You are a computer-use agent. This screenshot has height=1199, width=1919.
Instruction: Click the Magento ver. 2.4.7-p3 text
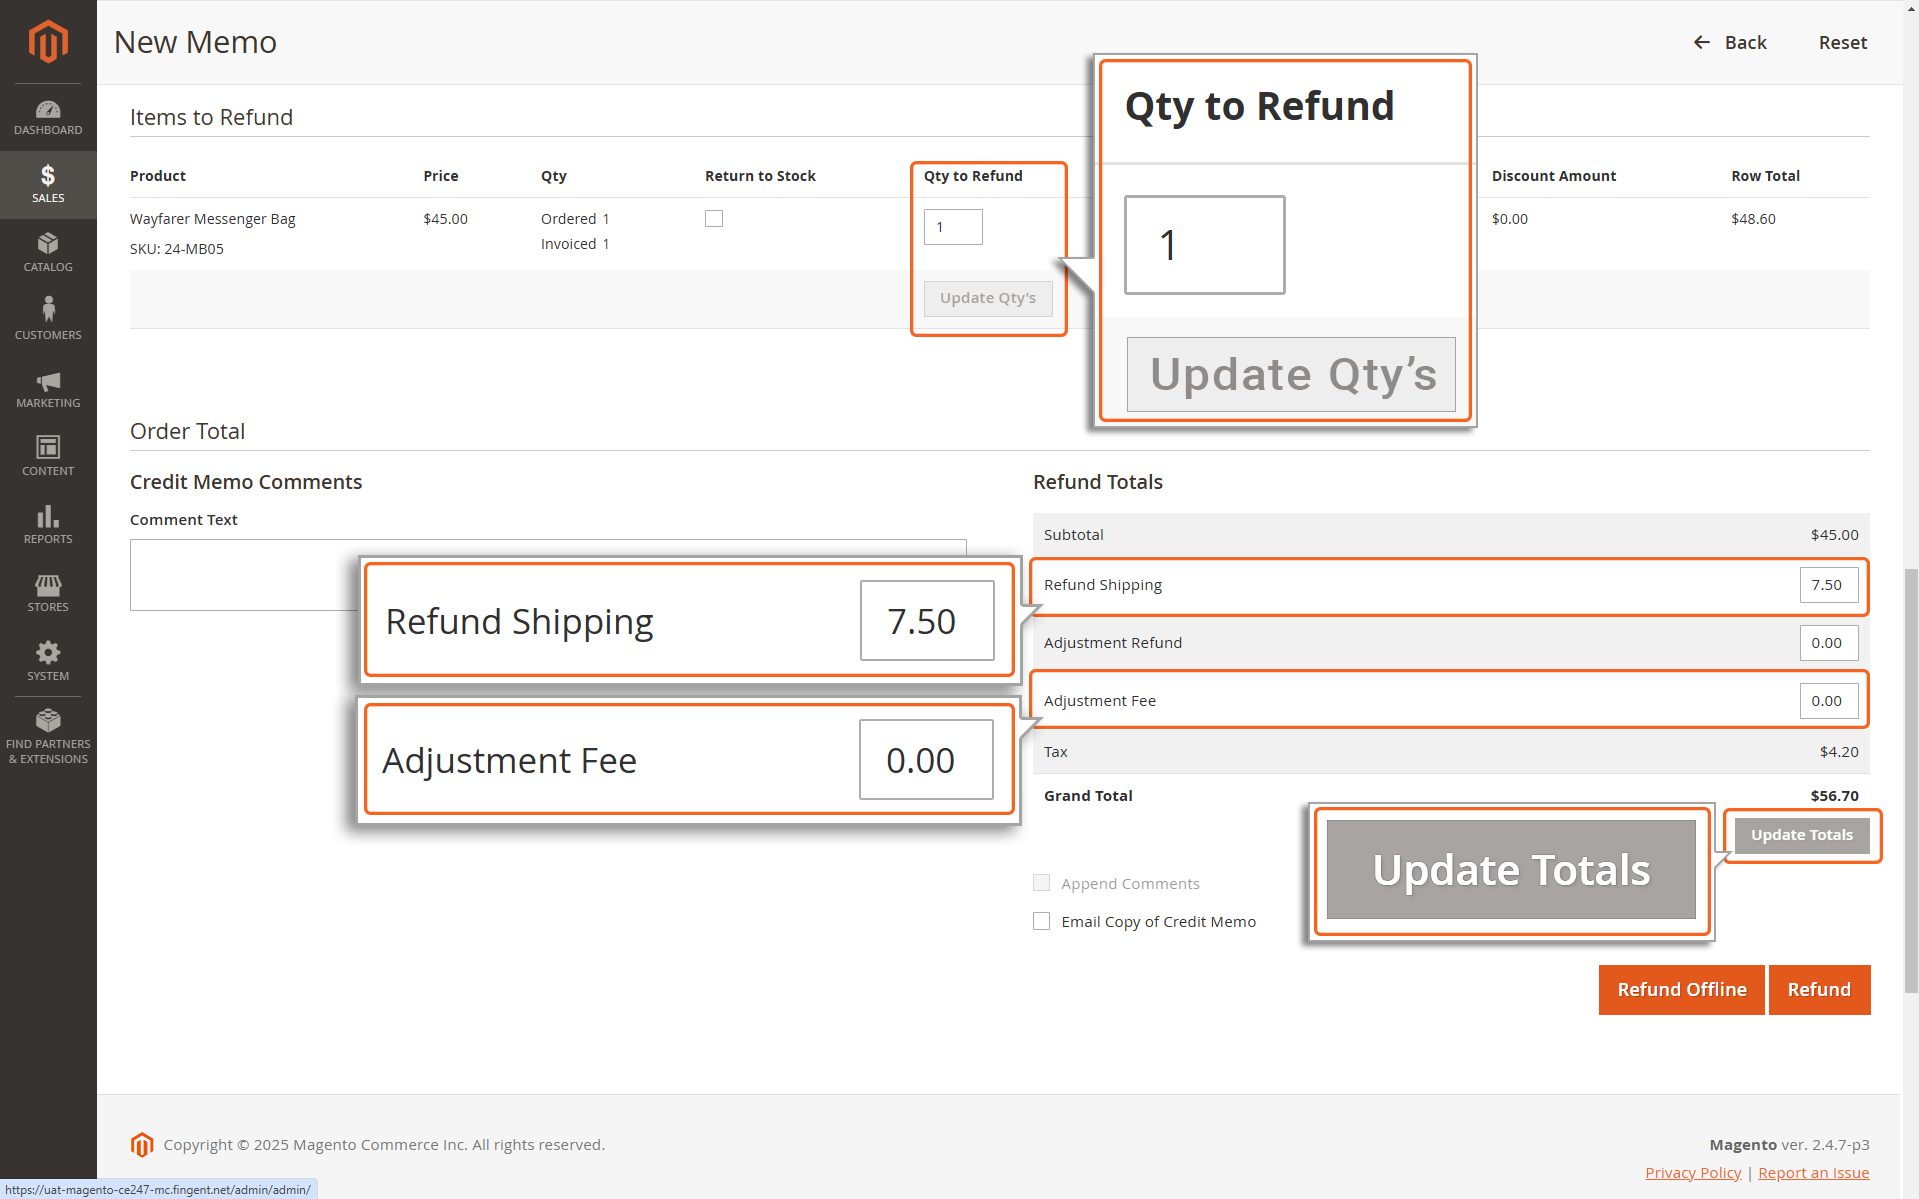point(1789,1145)
